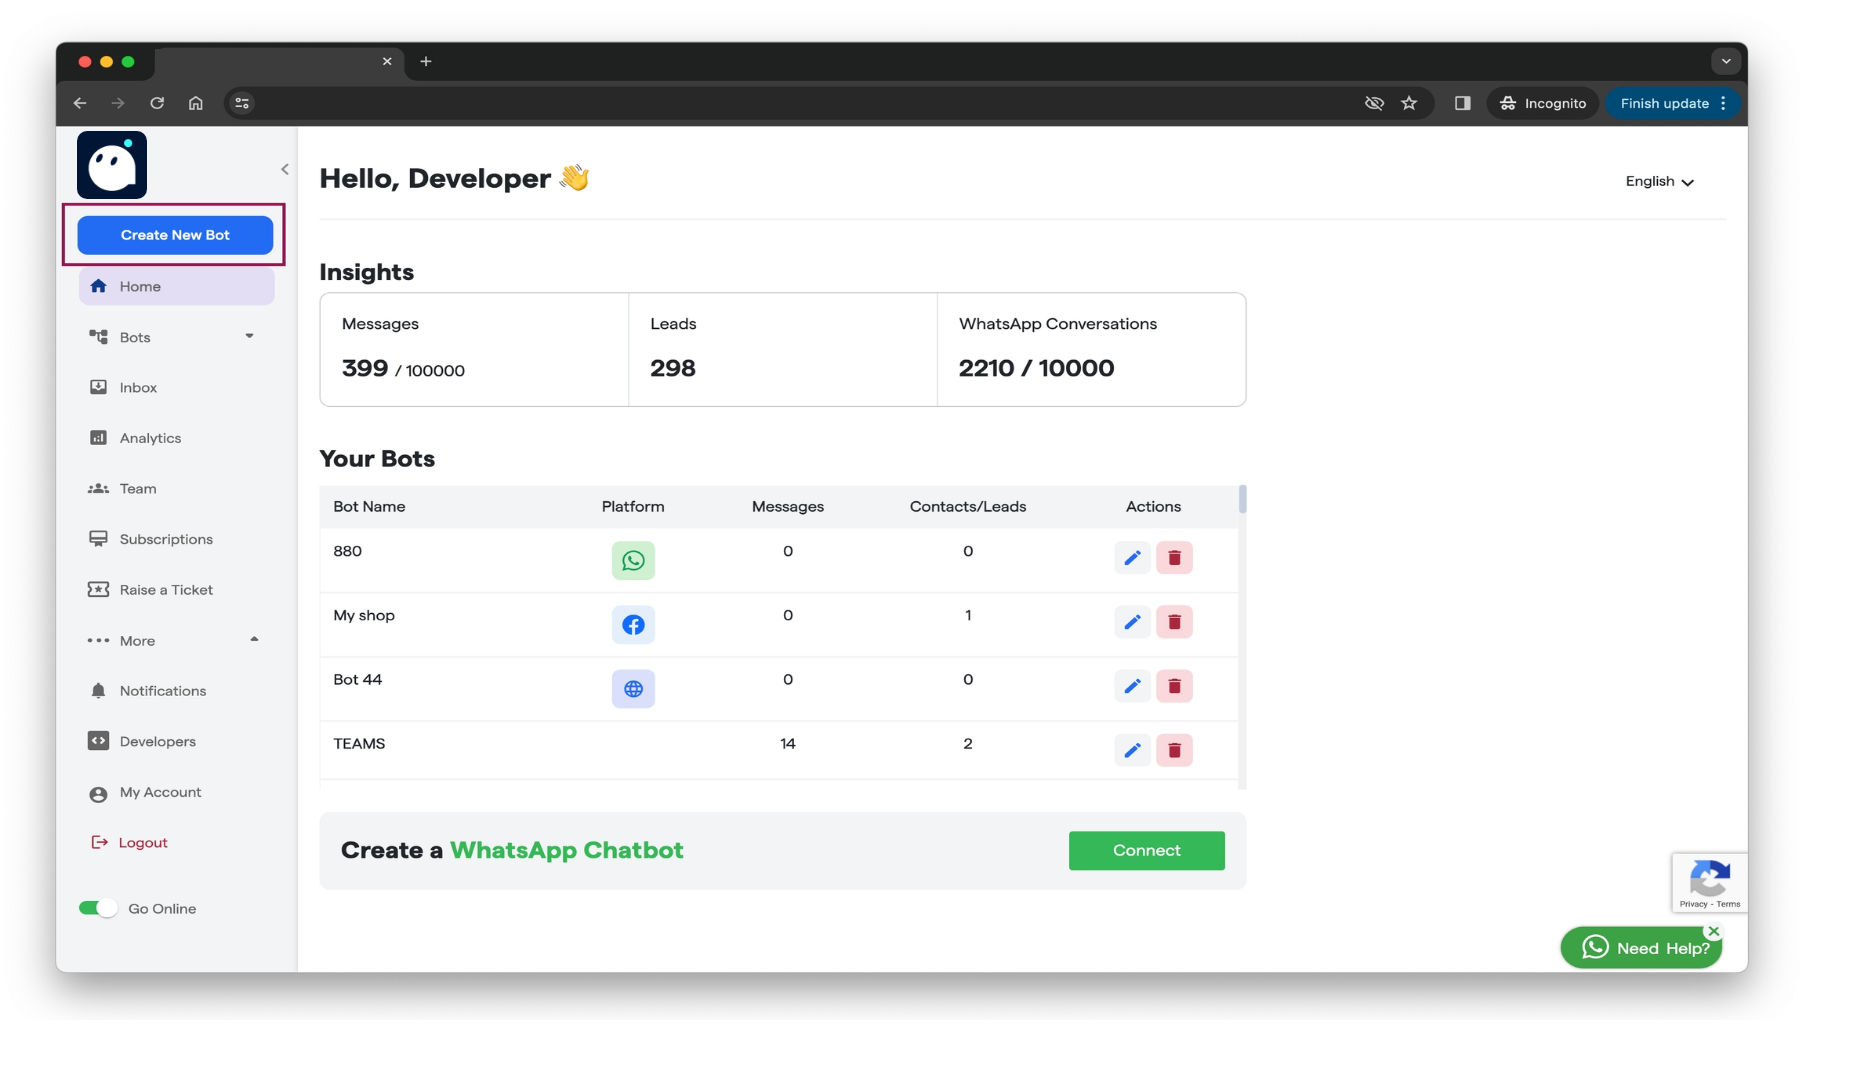Click the web globe icon for Bot 44
The height and width of the screenshot is (1080, 1866).
click(633, 688)
